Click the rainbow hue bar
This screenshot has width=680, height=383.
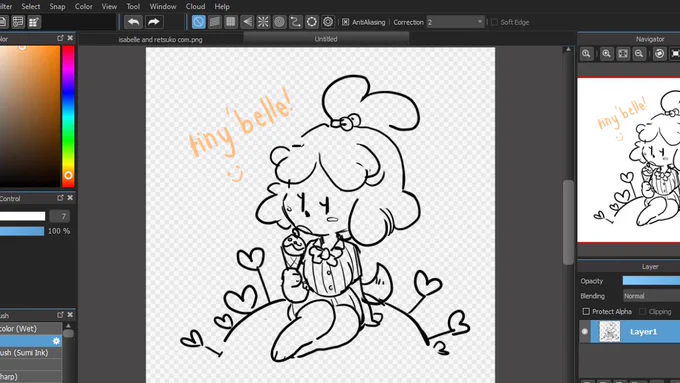68,116
